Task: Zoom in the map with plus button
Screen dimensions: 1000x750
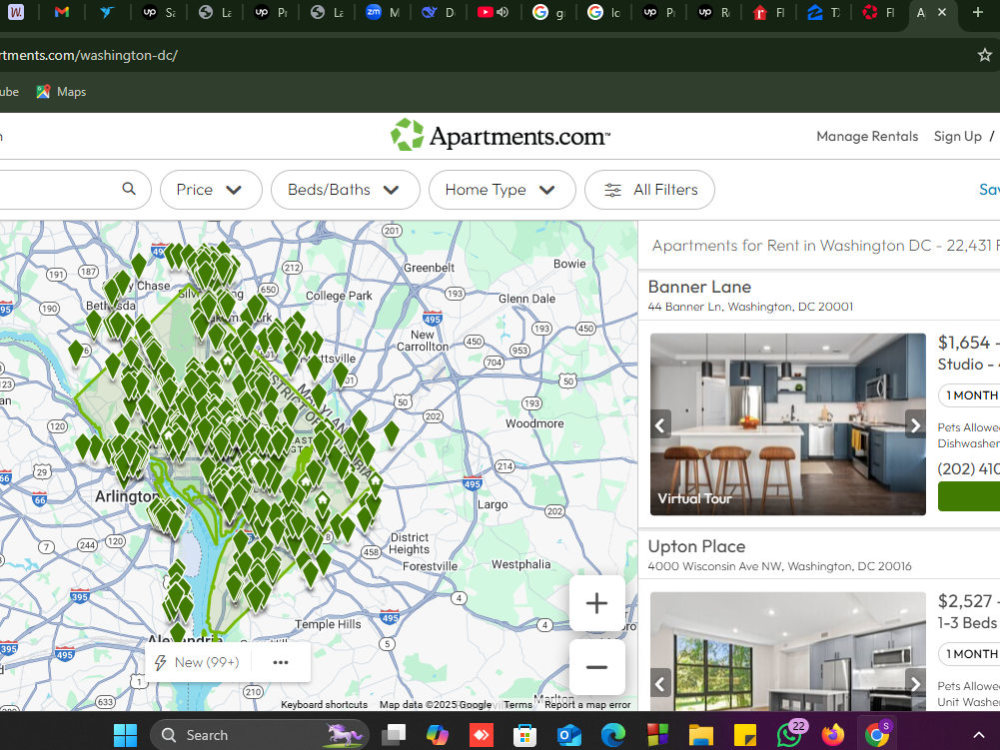Action: click(597, 603)
